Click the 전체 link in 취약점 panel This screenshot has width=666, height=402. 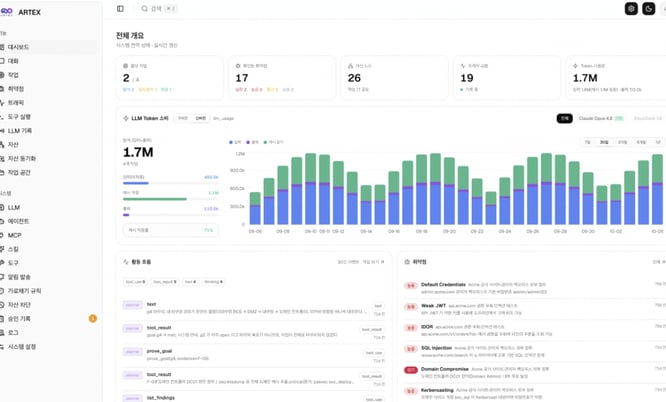(659, 262)
